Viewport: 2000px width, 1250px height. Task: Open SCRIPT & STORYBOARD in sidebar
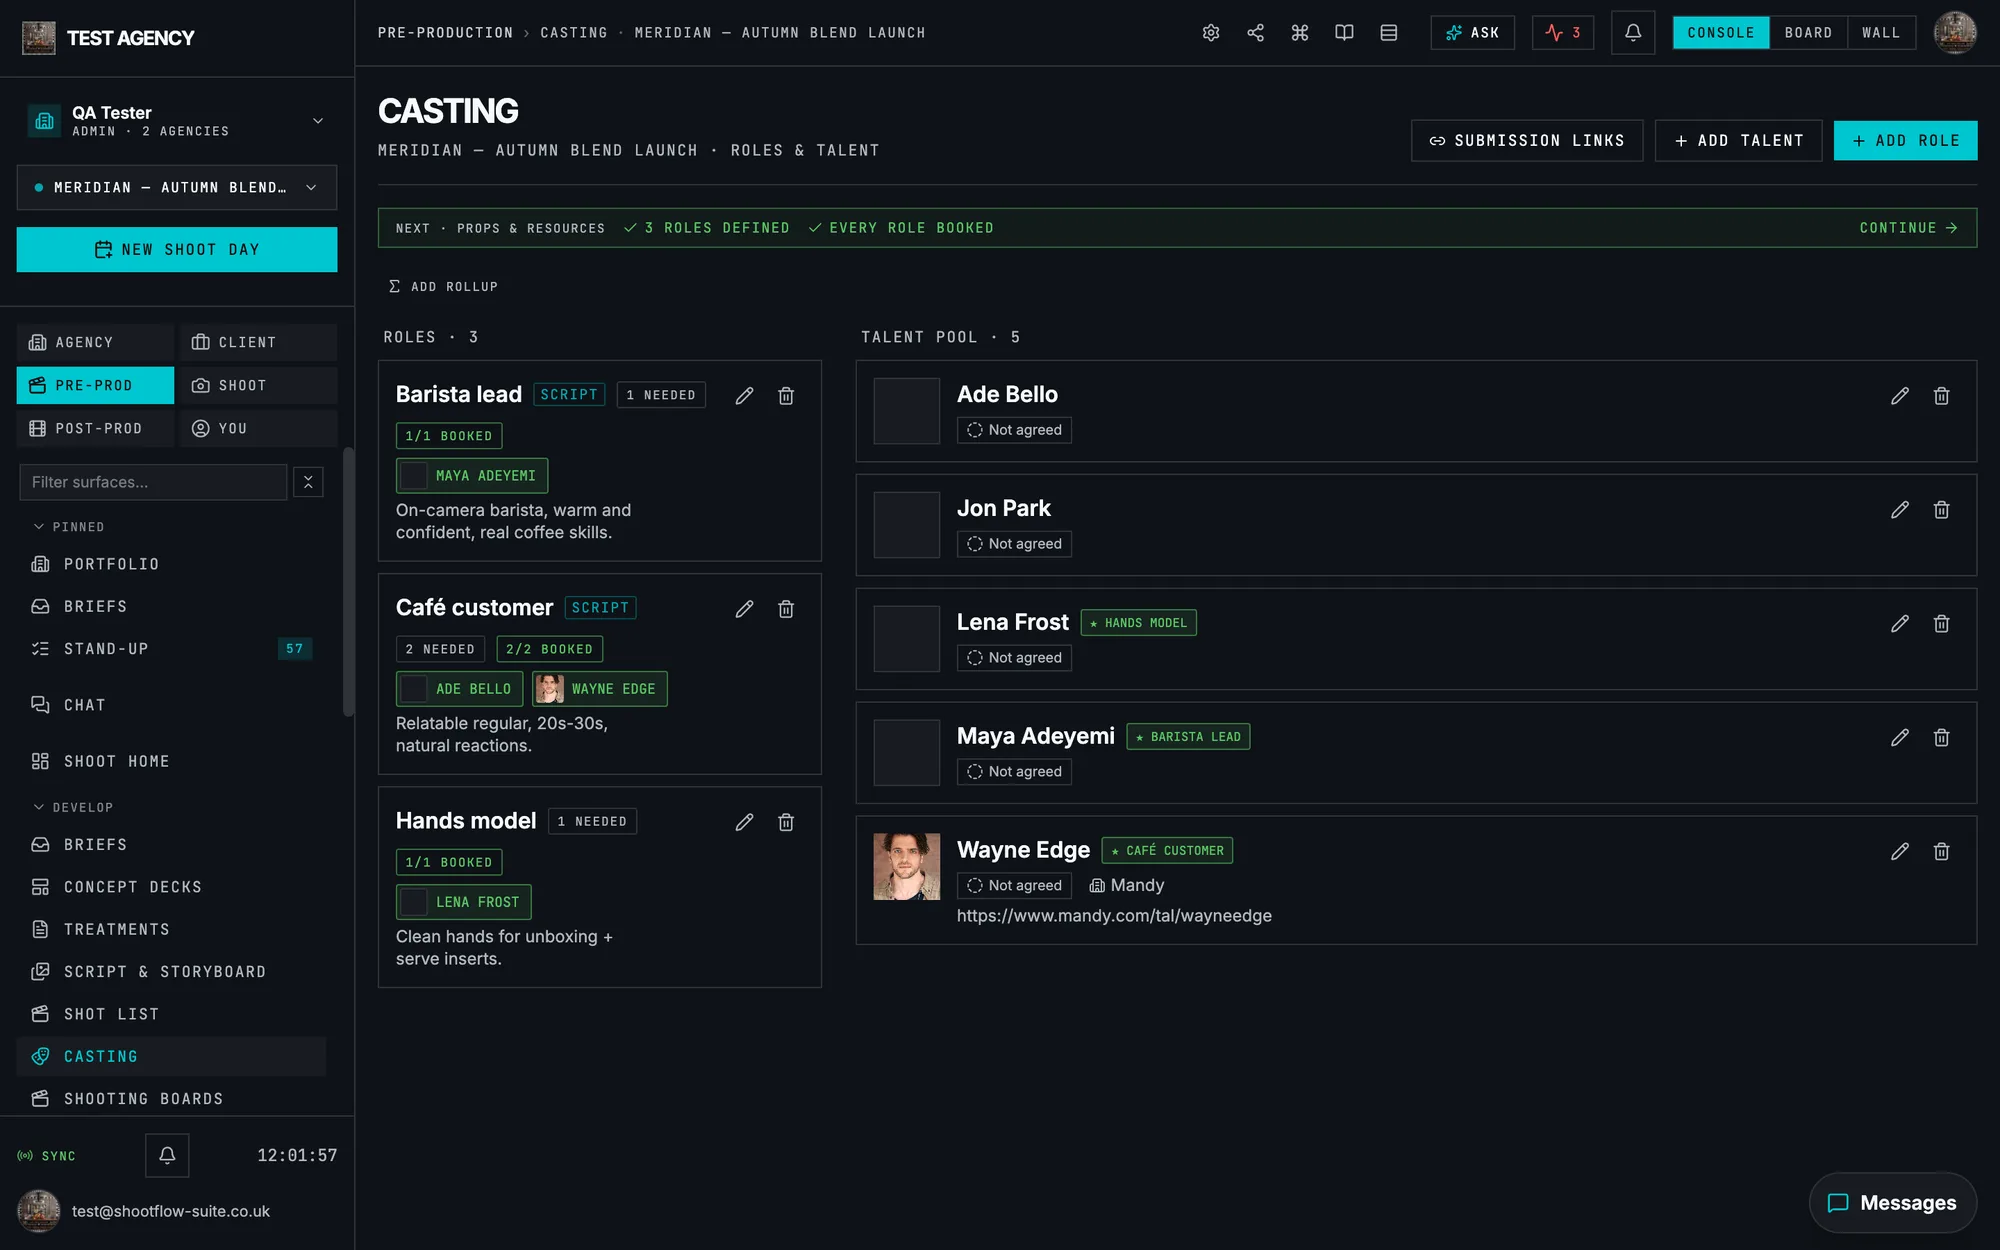[171, 972]
